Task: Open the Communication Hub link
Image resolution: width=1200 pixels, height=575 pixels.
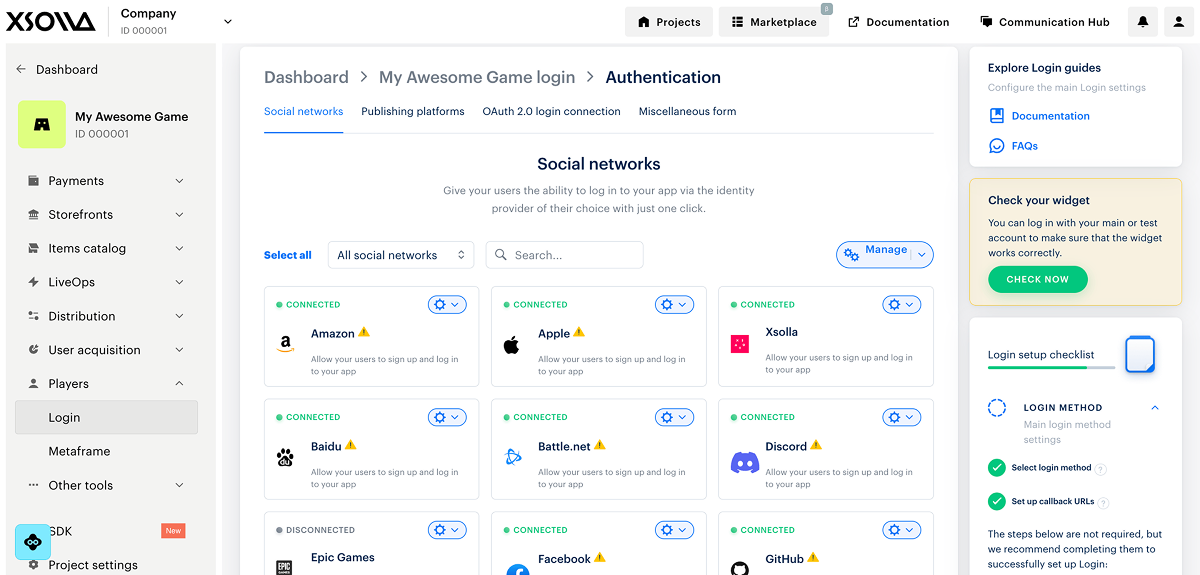Action: [x=1044, y=22]
